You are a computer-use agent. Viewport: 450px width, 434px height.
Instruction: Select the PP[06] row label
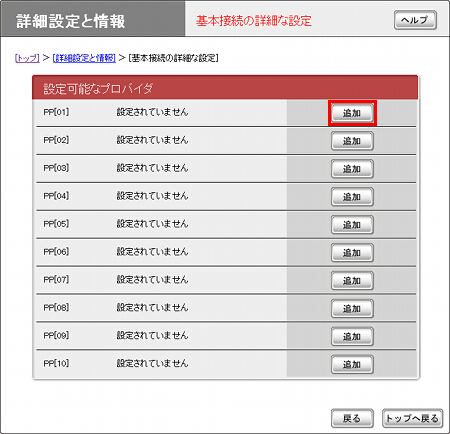point(56,252)
